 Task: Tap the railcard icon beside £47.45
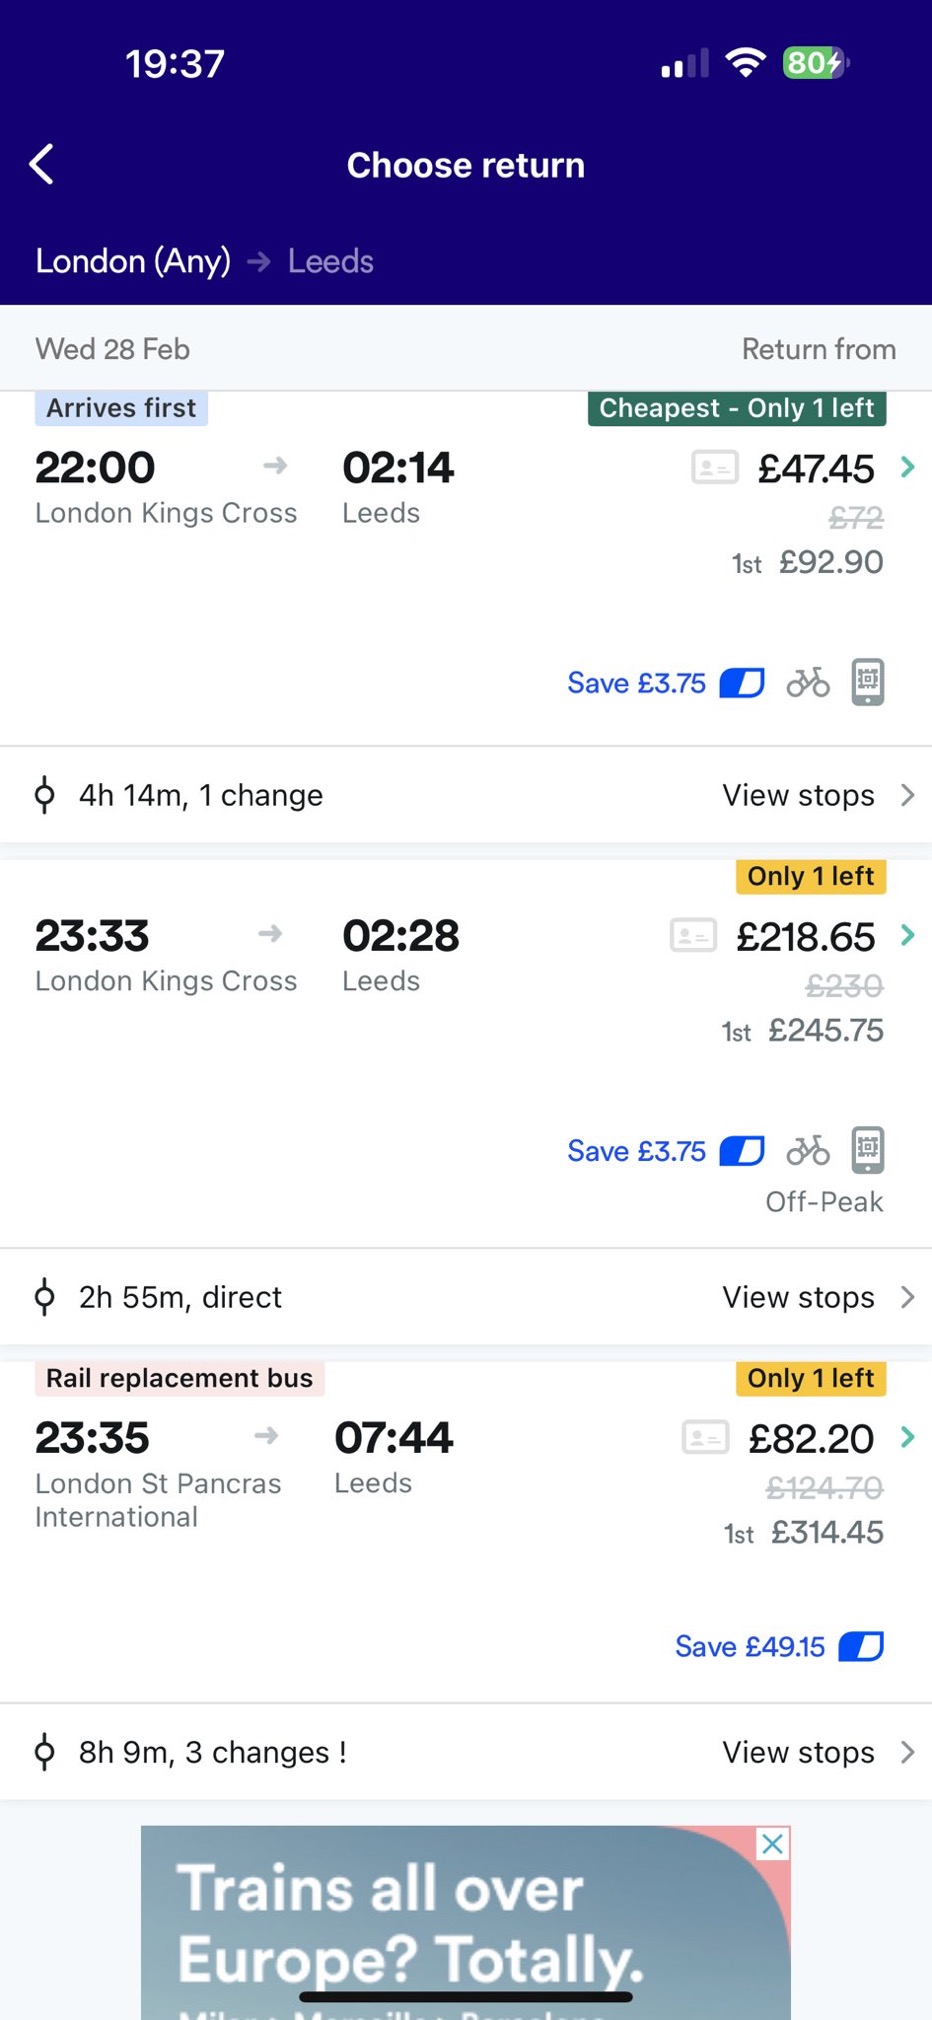pyautogui.click(x=715, y=468)
